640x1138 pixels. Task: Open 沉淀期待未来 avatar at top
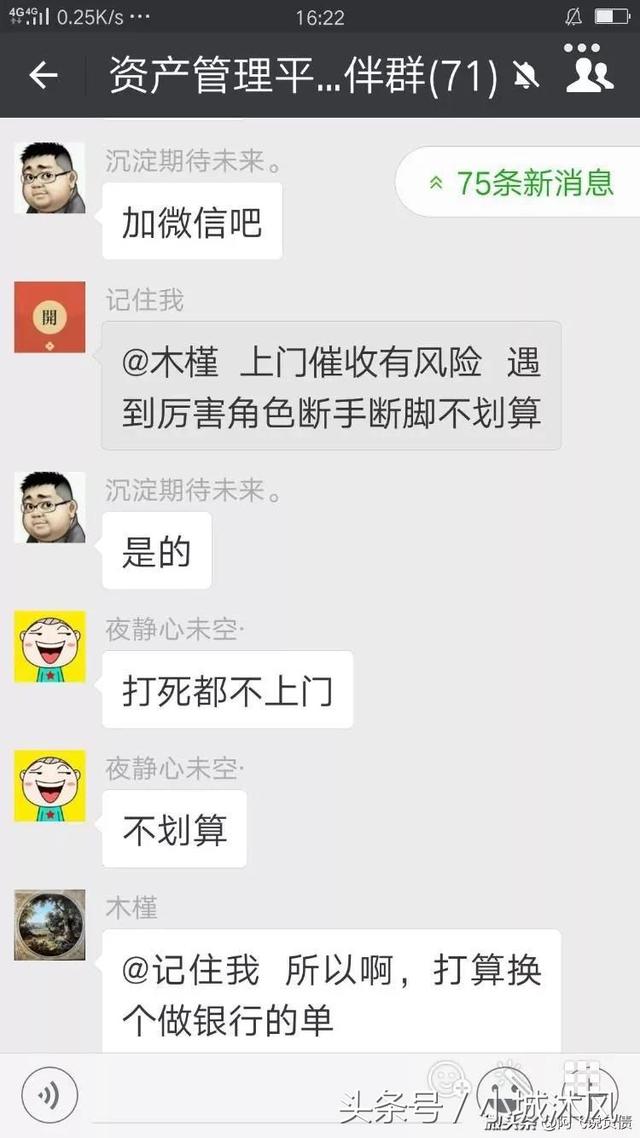(50, 178)
